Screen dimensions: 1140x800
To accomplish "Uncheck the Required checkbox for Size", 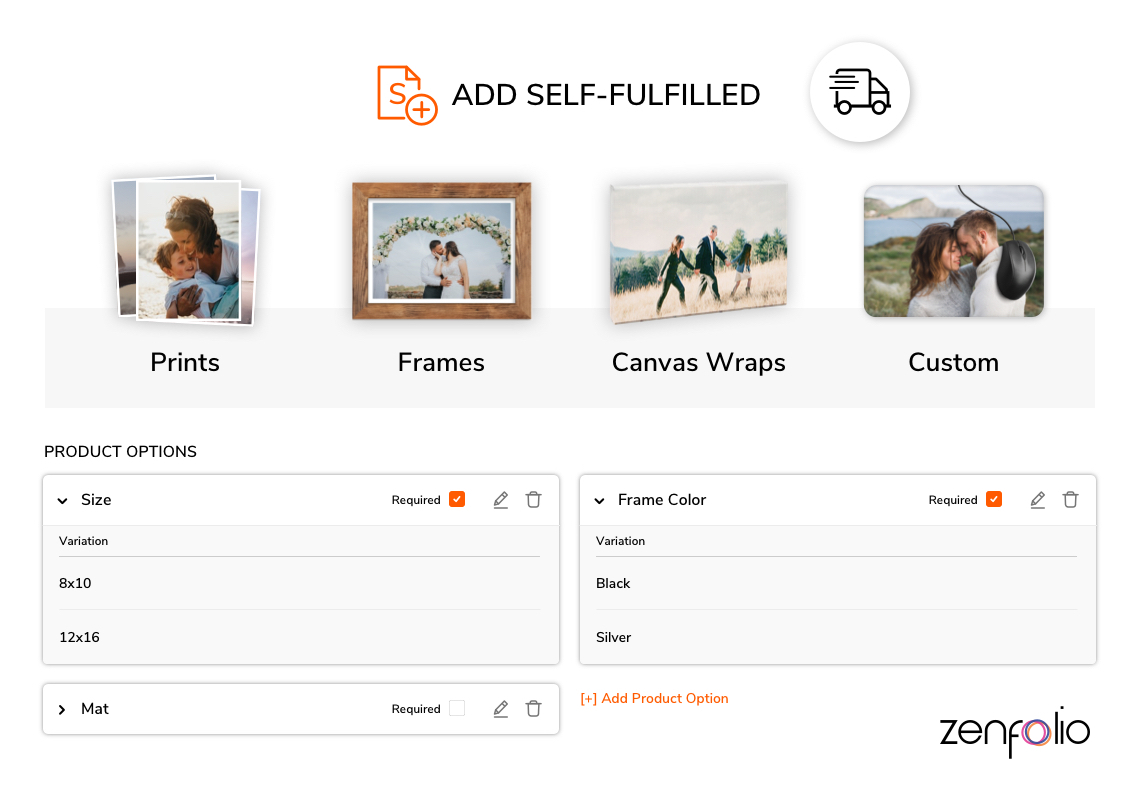I will click(x=457, y=500).
